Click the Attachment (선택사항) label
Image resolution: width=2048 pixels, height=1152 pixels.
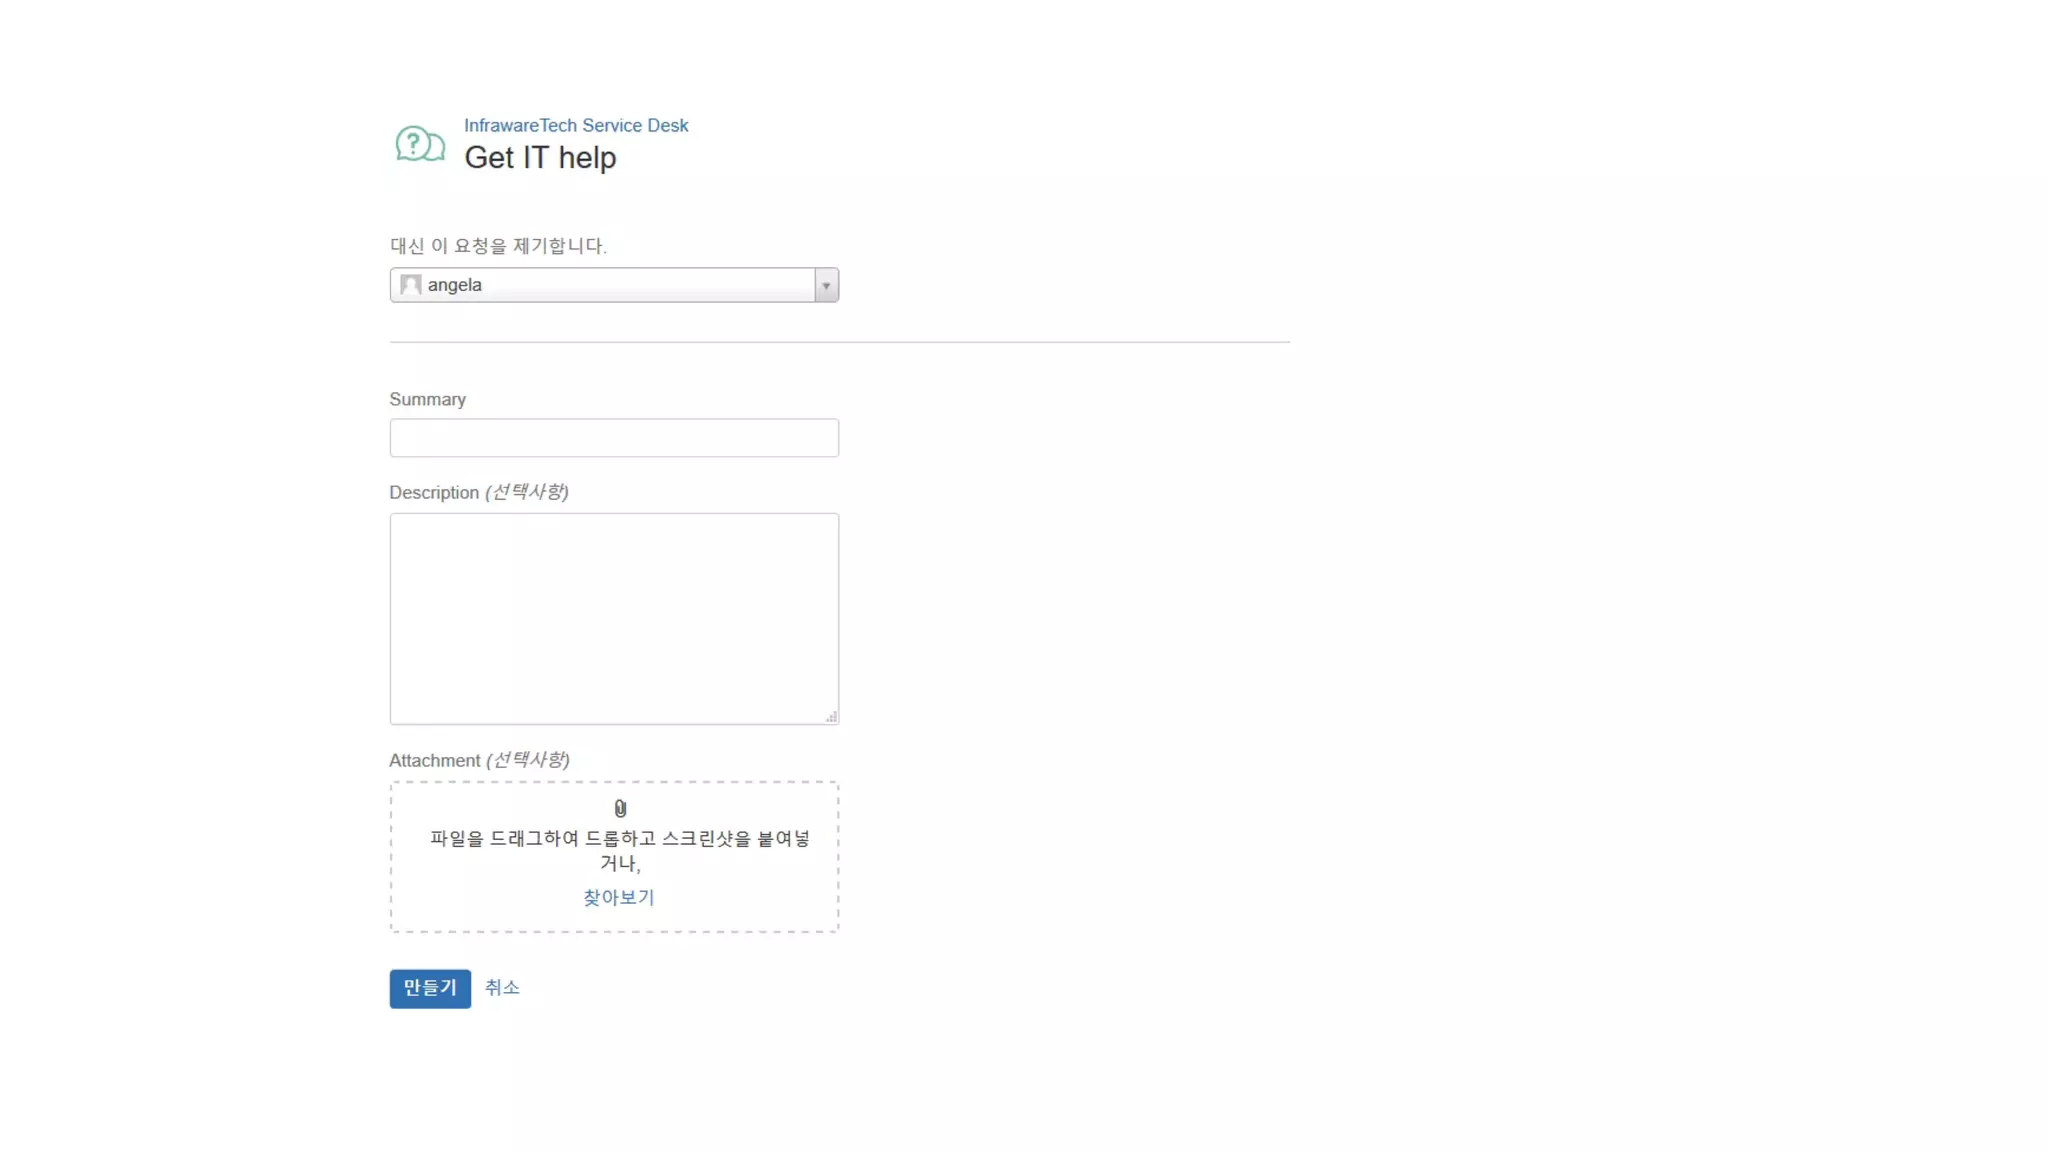tap(479, 760)
